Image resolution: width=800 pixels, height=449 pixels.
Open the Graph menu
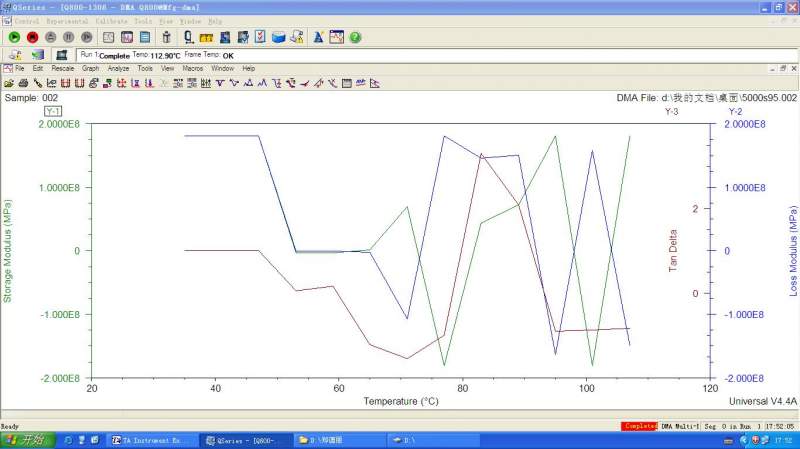pyautogui.click(x=90, y=68)
